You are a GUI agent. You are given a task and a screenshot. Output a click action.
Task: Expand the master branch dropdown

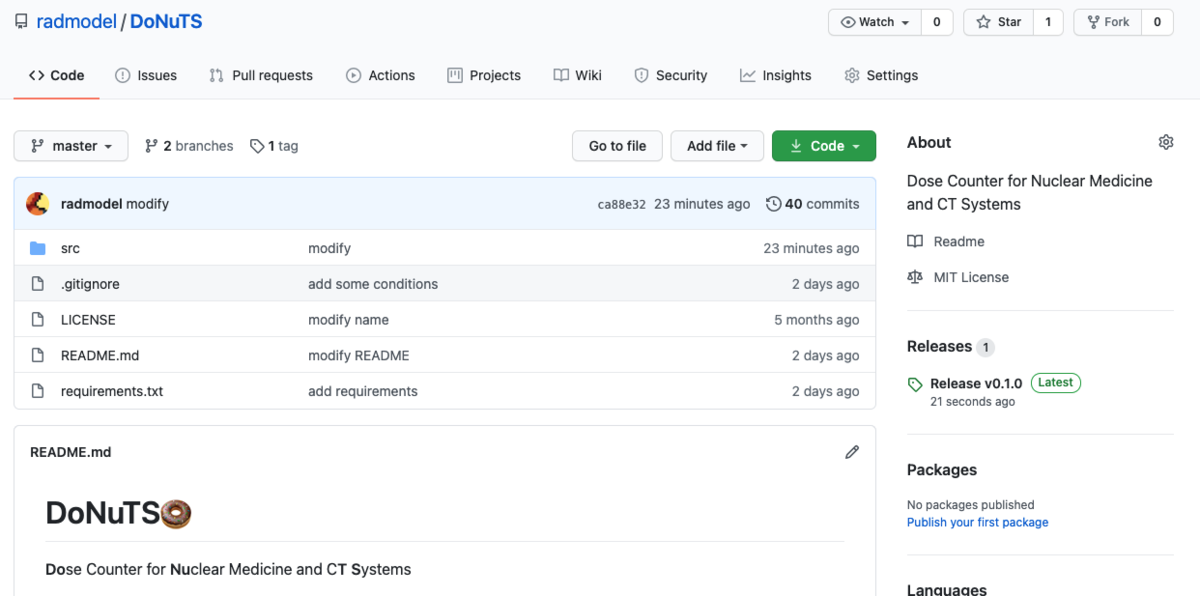[x=71, y=146]
